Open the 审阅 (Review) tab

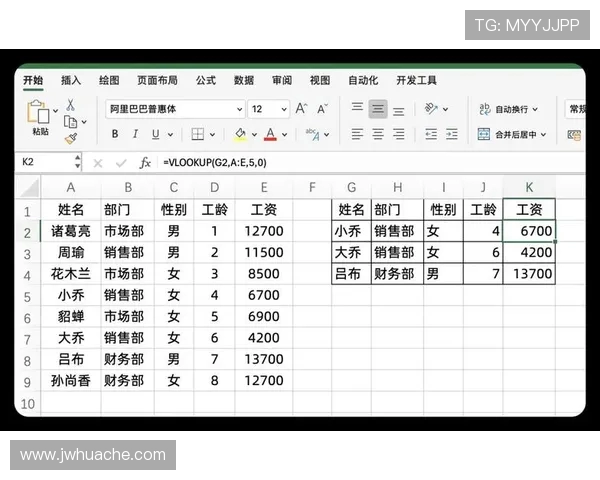point(282,80)
